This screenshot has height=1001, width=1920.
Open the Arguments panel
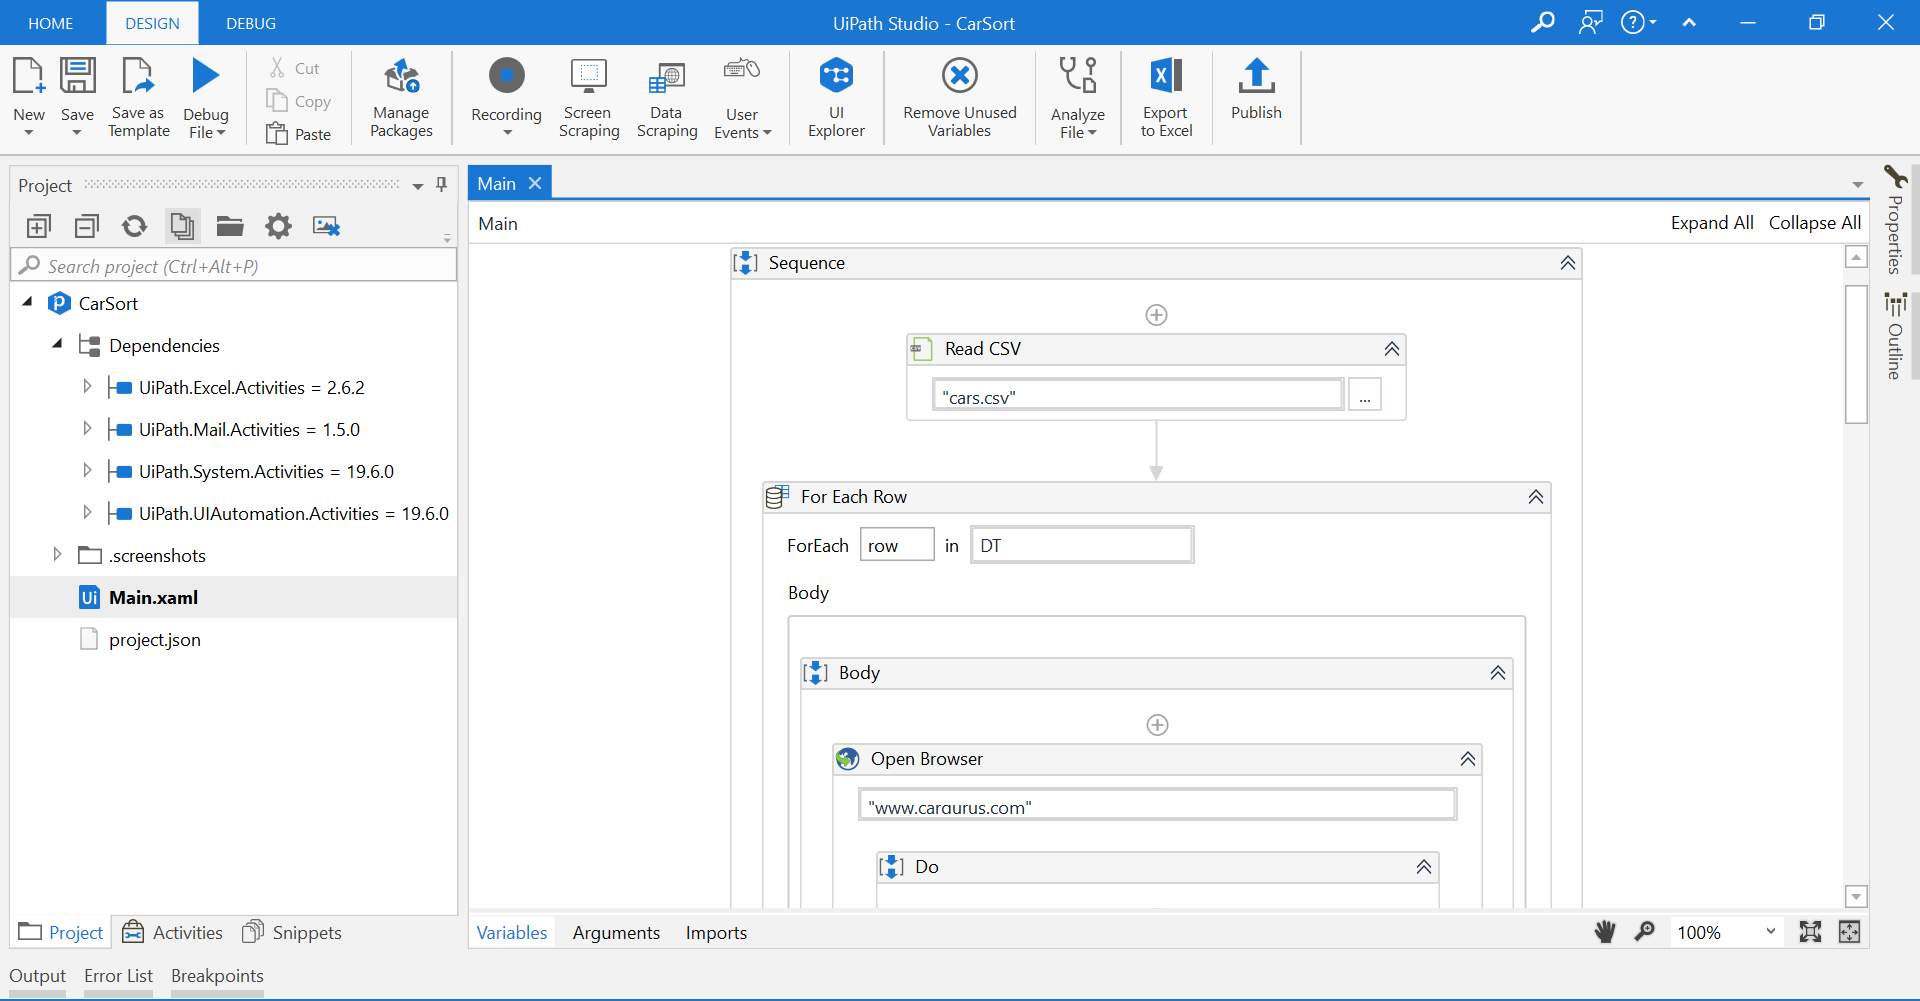616,932
